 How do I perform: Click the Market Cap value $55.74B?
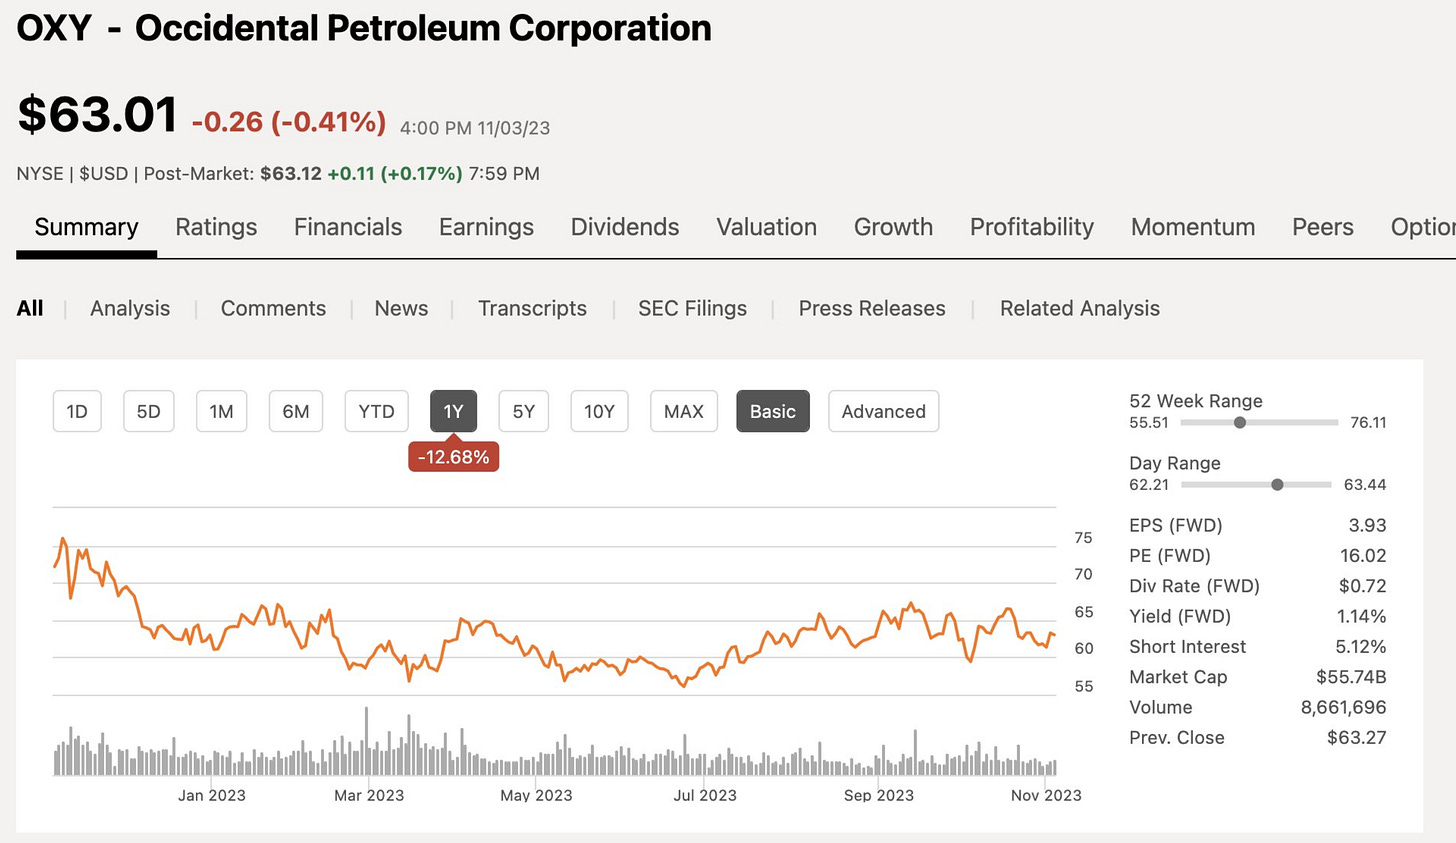tap(1351, 677)
